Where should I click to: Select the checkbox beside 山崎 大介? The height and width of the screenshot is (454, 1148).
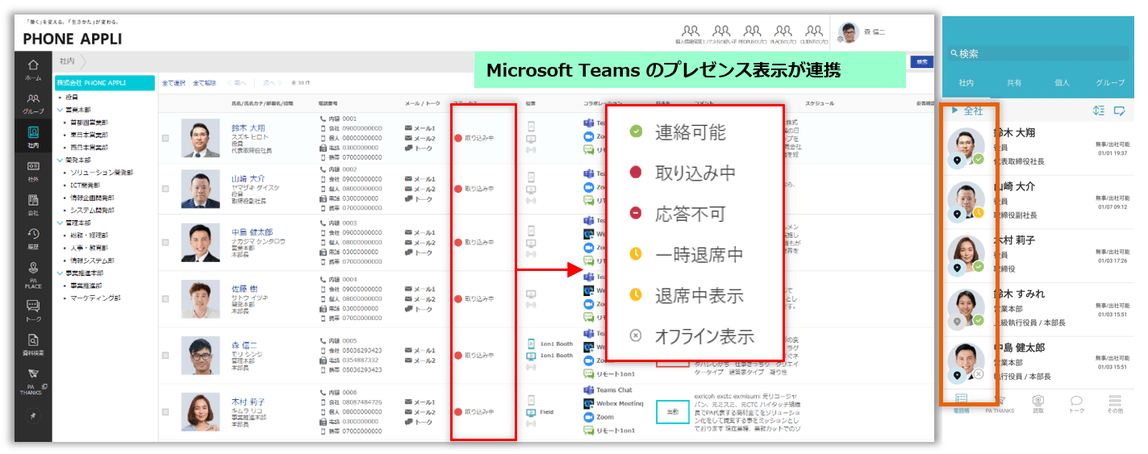coord(165,189)
